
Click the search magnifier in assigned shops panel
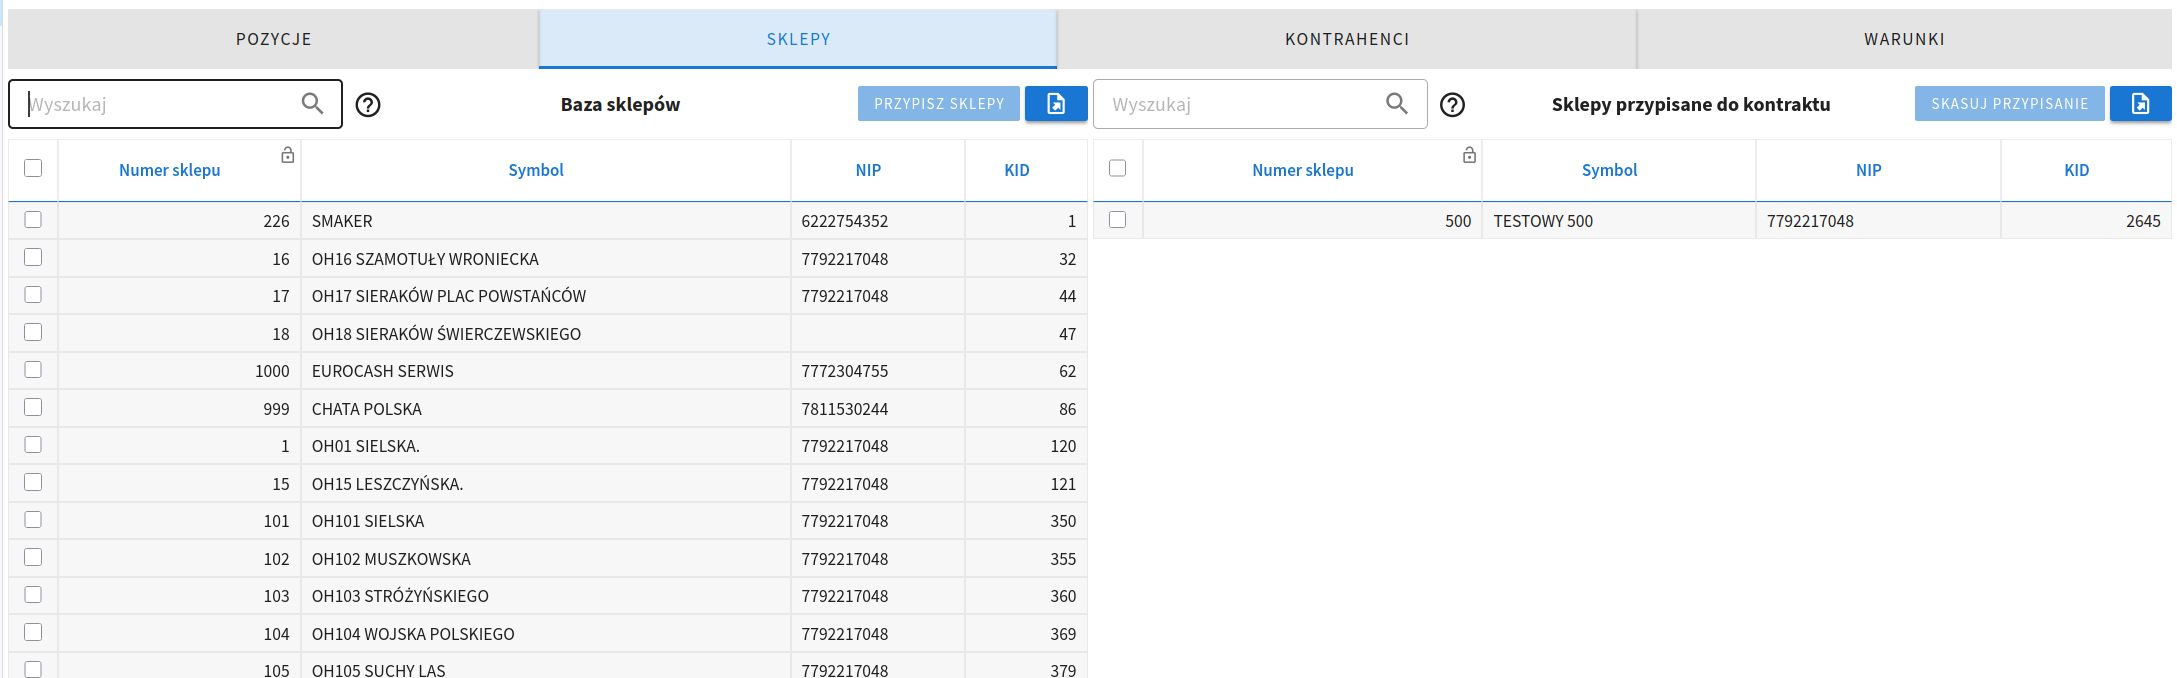(x=1396, y=104)
